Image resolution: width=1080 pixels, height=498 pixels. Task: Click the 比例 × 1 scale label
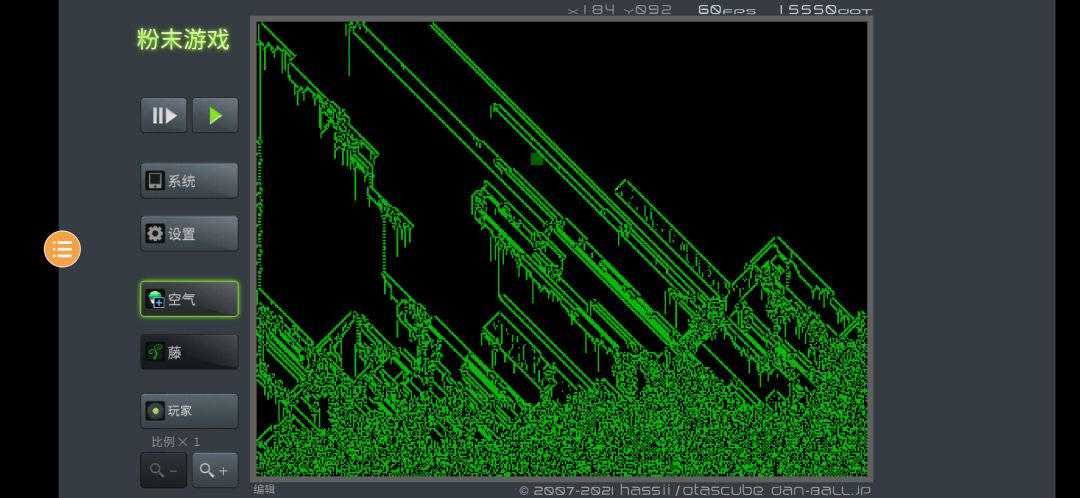pos(176,442)
